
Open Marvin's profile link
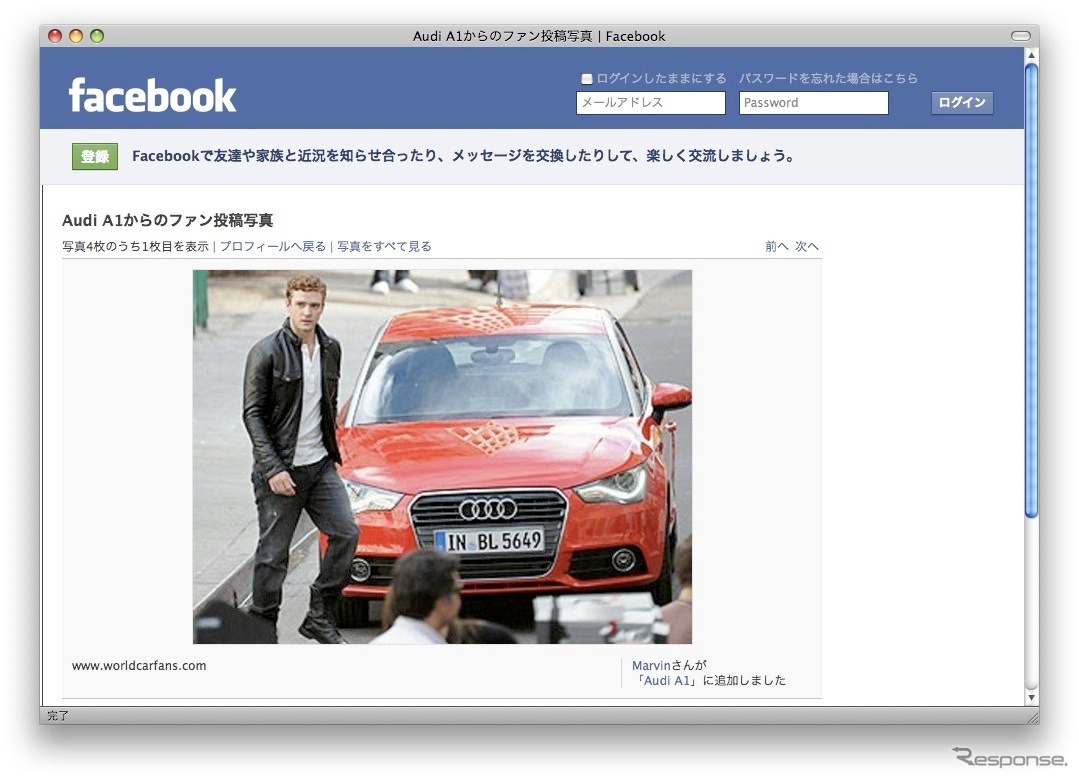(x=651, y=665)
